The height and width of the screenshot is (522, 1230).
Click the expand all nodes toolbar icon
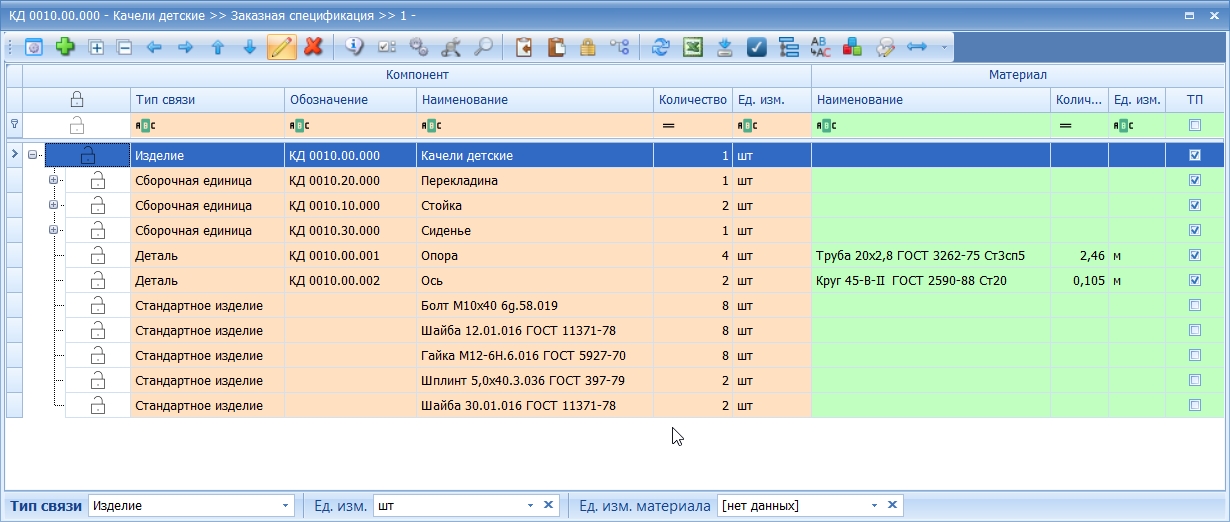point(97,47)
